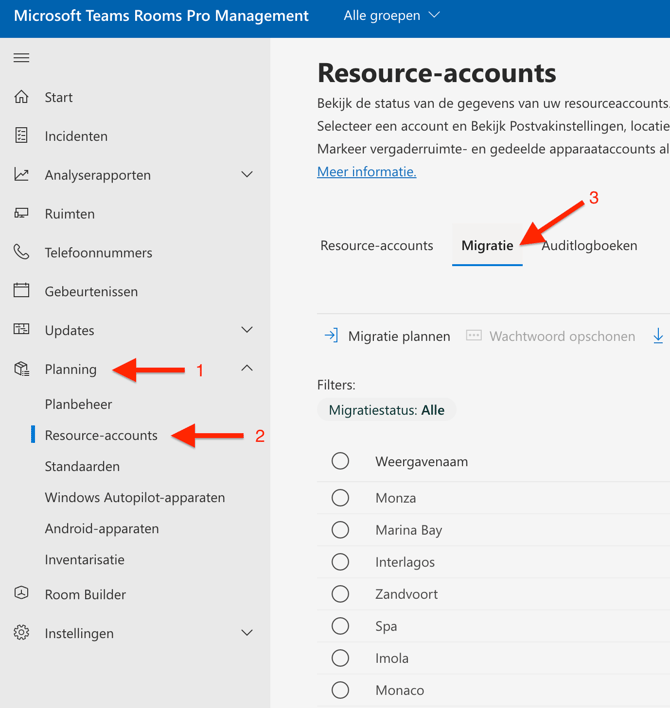Click the download arrow icon in toolbar
Screen dimensions: 670x708
pos(658,336)
